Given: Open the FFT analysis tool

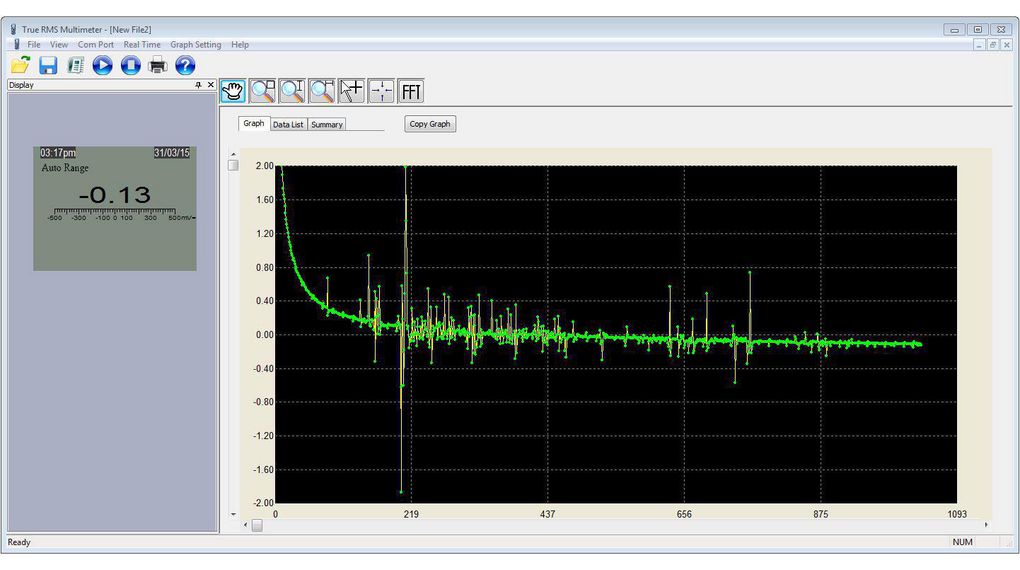Looking at the screenshot, I should (410, 91).
